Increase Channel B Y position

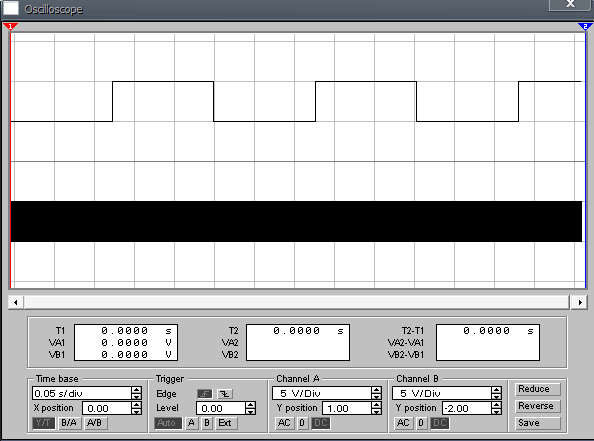[496, 405]
